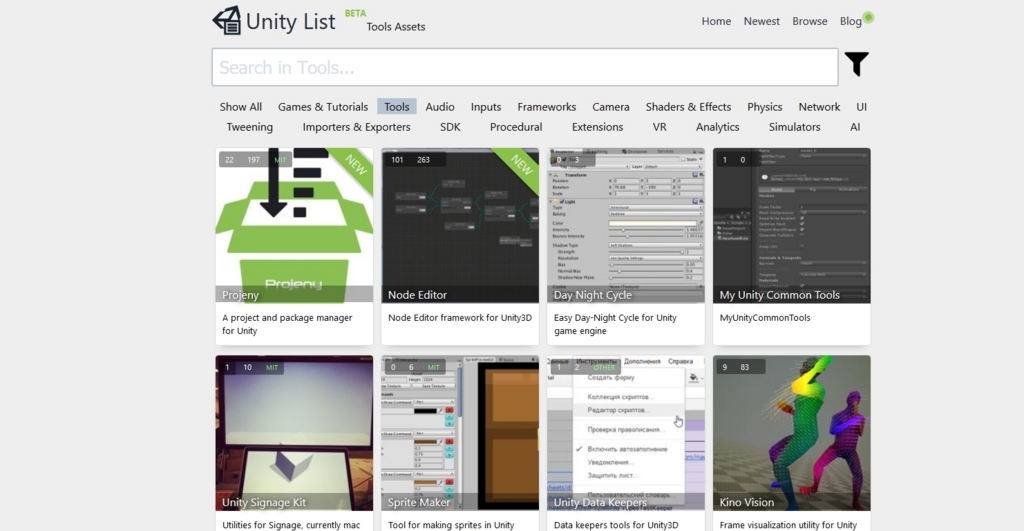
Task: Click the Unity List logo icon
Action: pos(227,20)
